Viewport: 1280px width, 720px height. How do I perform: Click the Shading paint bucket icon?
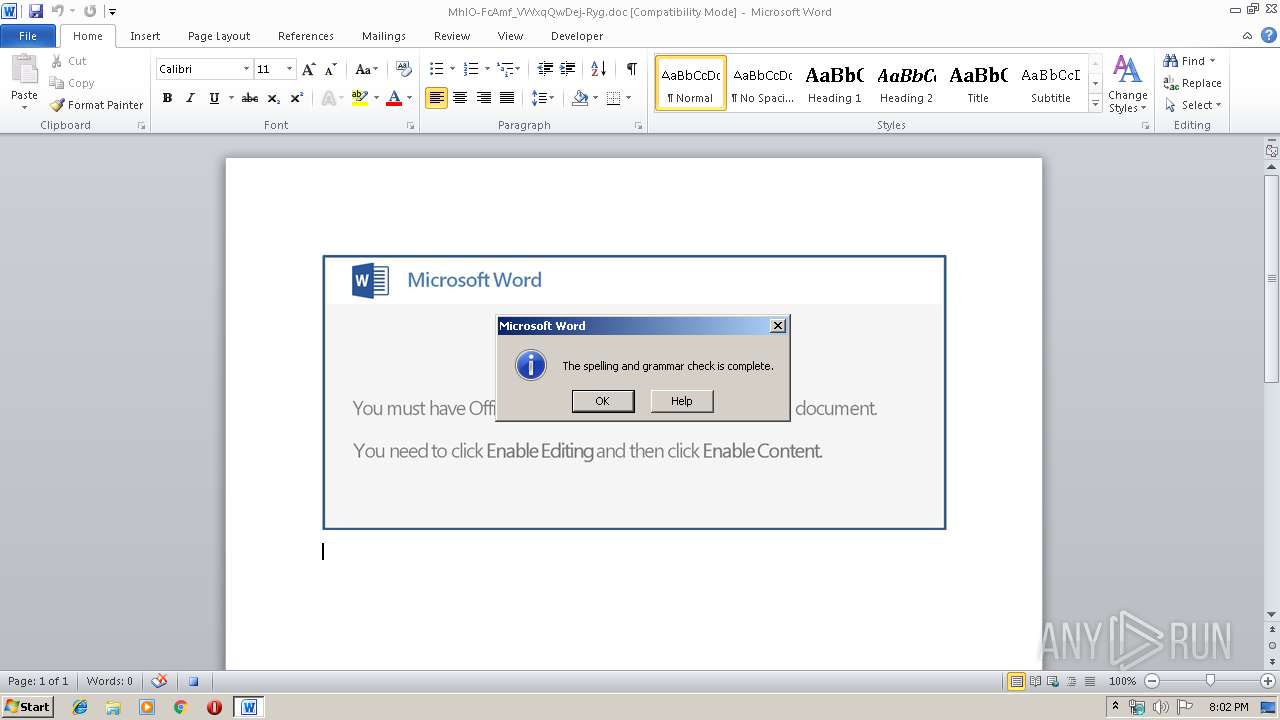[x=580, y=98]
